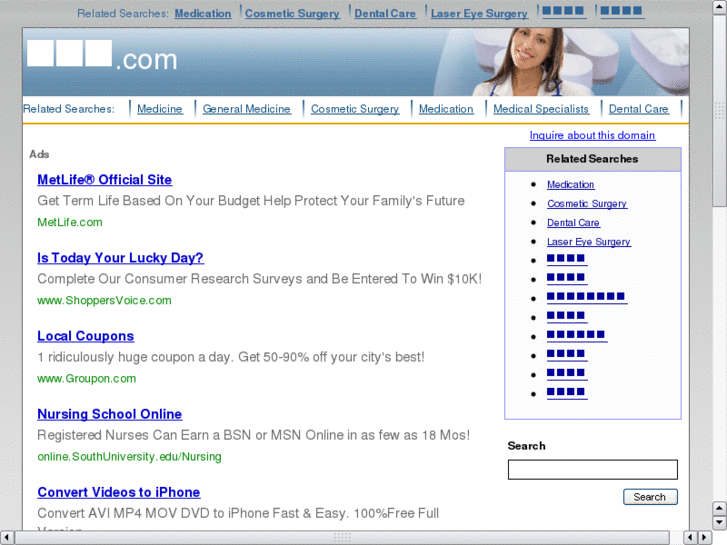727x545 pixels.
Task: Open the Convert Videos to iPhone ad
Action: (x=119, y=492)
